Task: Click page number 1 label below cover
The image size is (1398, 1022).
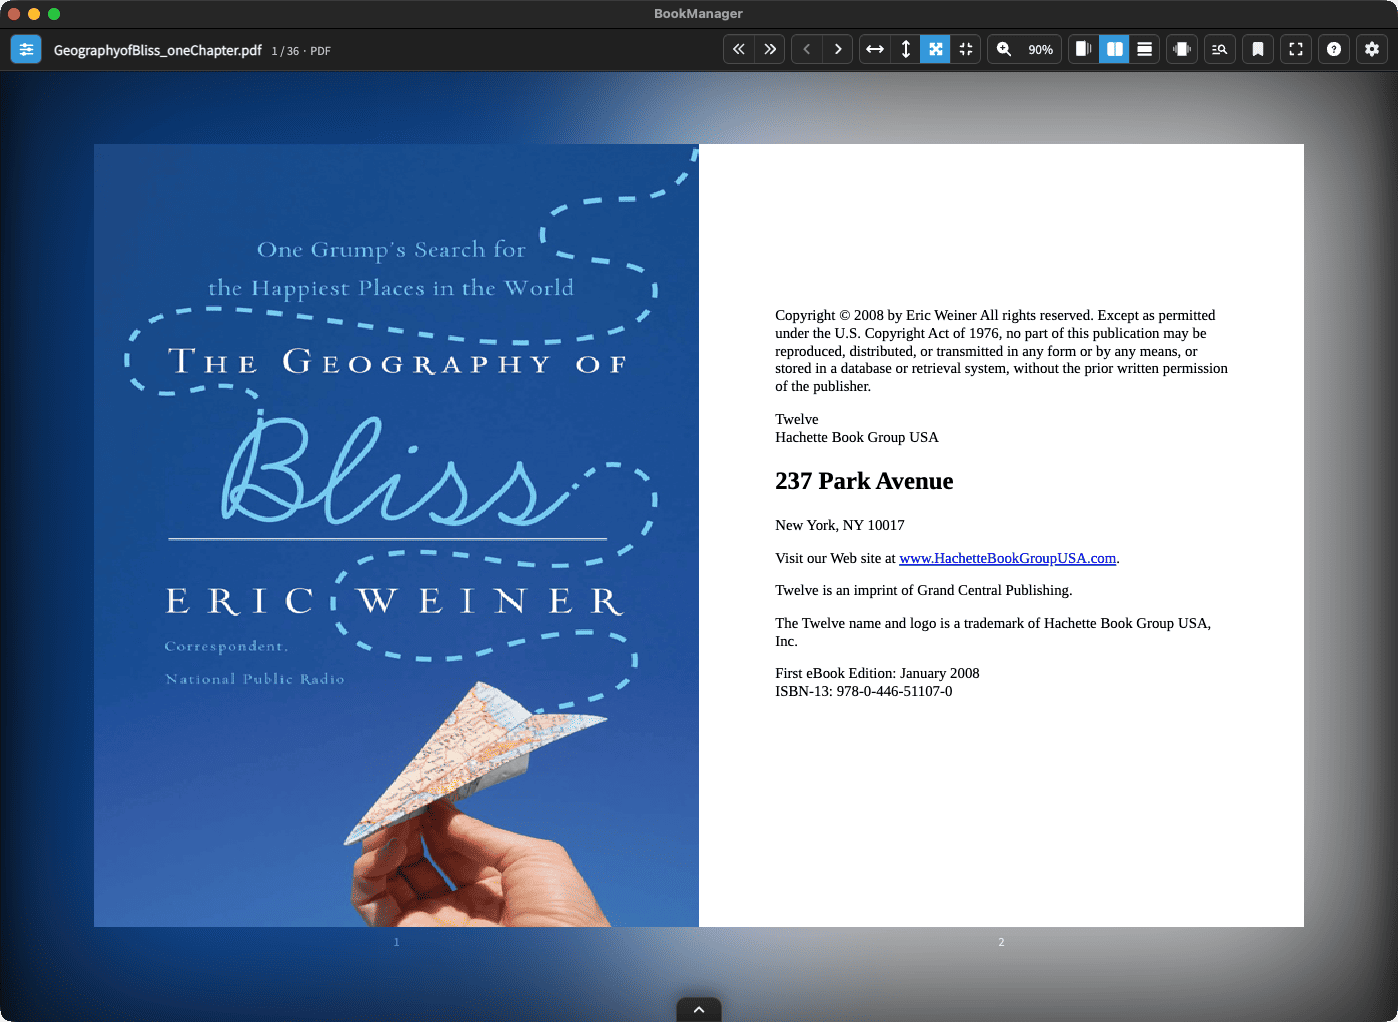Action: tap(396, 942)
